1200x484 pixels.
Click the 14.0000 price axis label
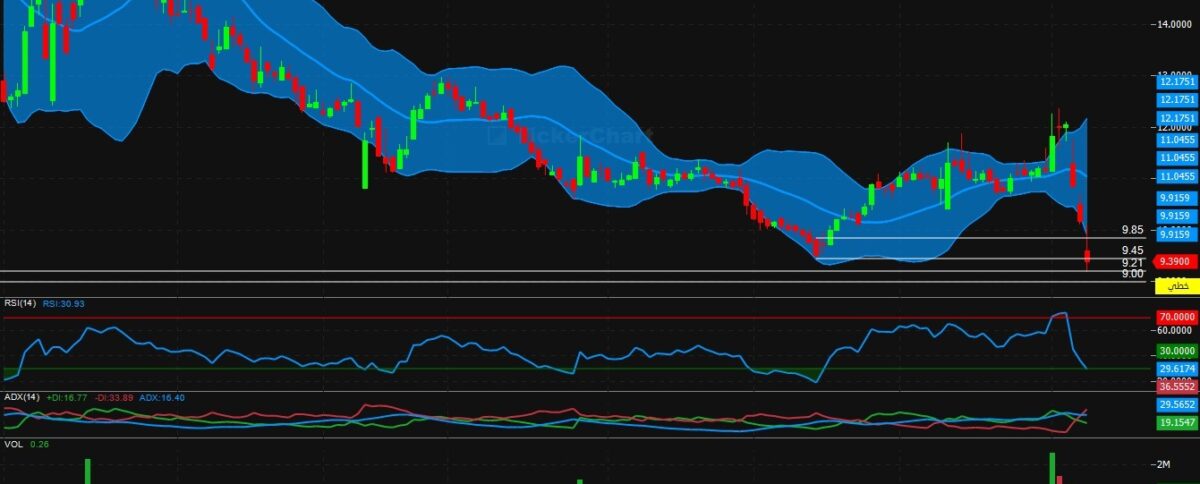(x=1173, y=23)
